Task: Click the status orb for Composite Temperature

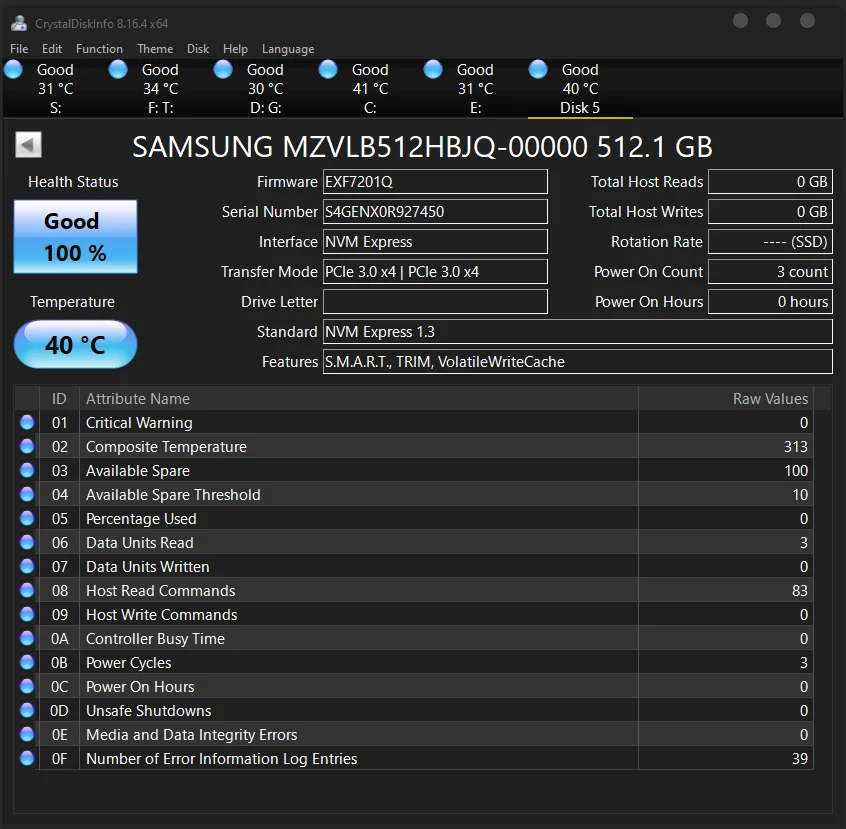Action: 27,446
